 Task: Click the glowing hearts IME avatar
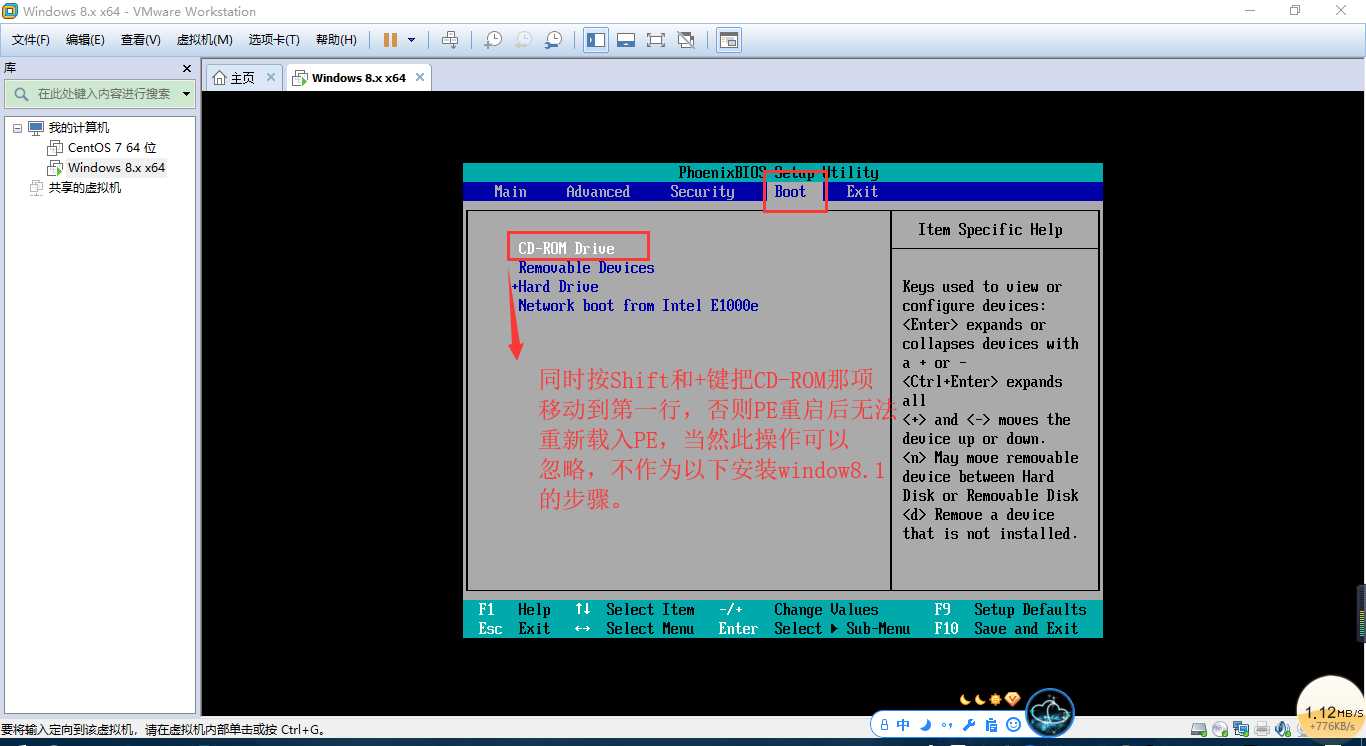click(x=1050, y=713)
